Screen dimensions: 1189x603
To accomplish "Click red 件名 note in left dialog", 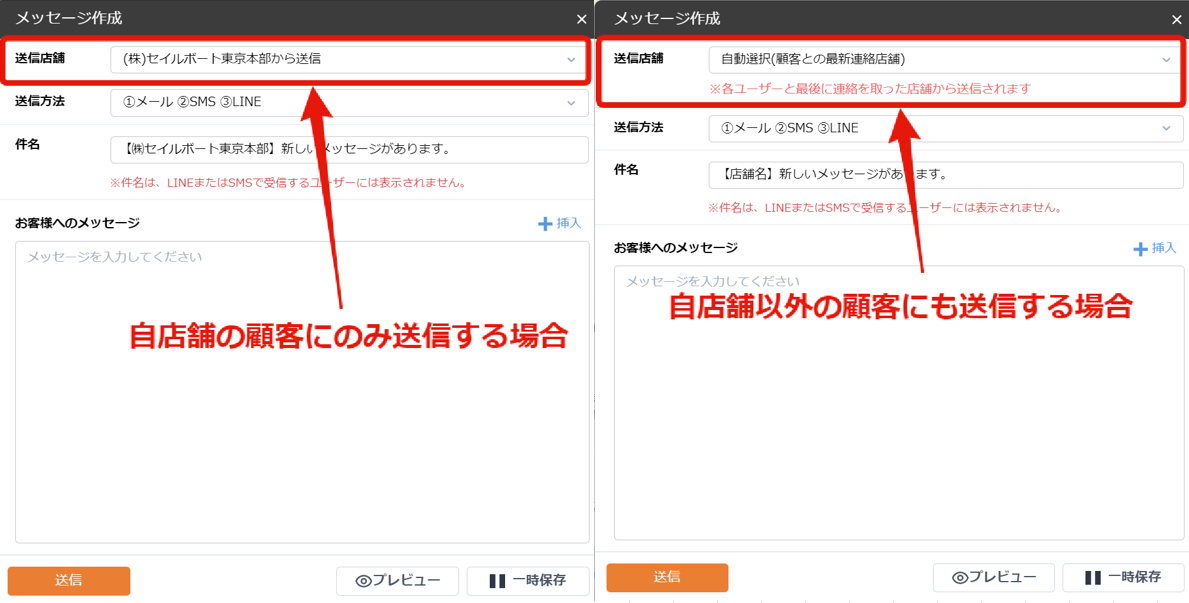I will point(287,183).
